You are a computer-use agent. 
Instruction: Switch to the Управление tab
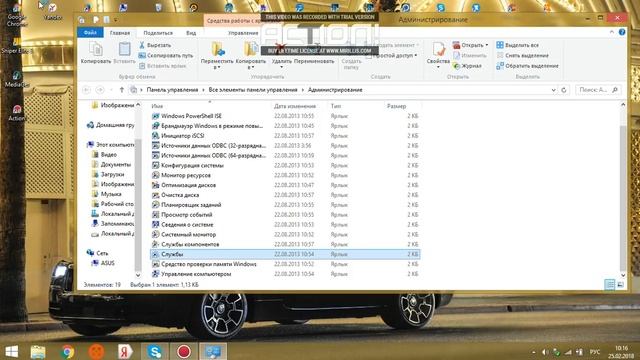[243, 33]
